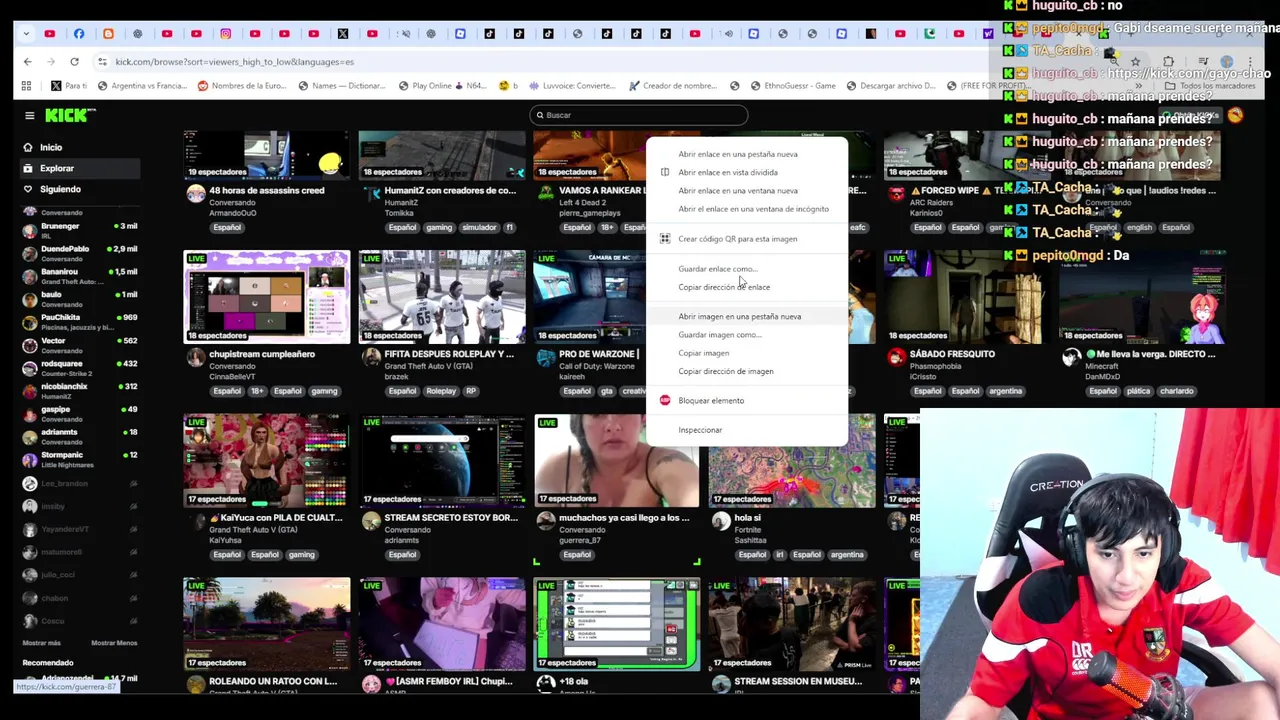Viewport: 1280px width, 720px height.
Task: Open the Instagram tab in the tab strip
Action: (226, 34)
